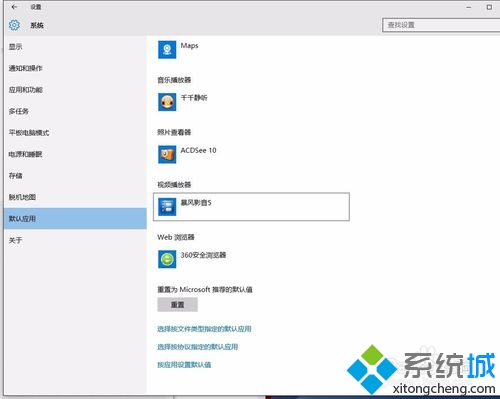This screenshot has width=500, height=399.
Task: Open 平板电脑模式 settings
Action: (75, 133)
